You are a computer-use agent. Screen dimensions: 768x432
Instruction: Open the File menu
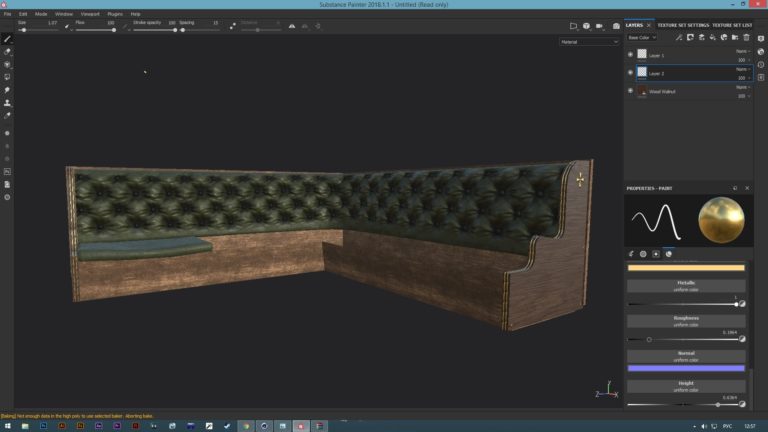click(x=7, y=14)
